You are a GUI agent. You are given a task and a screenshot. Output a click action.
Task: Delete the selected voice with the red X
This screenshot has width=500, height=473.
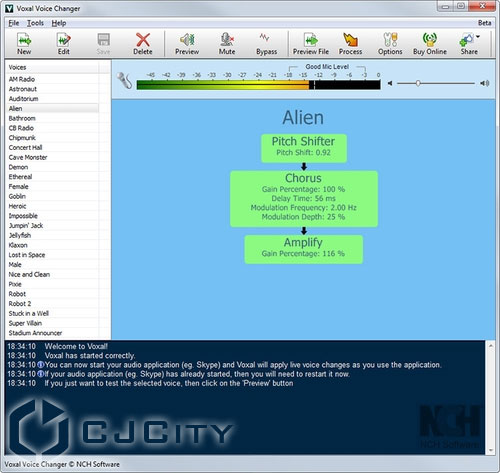pos(143,44)
